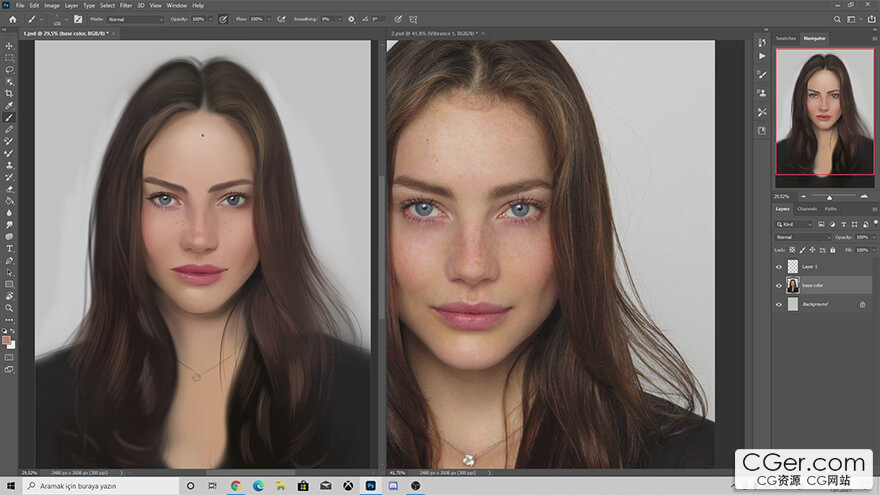Hide the Layer 1 layer visibility
The width and height of the screenshot is (880, 495).
[x=779, y=267]
